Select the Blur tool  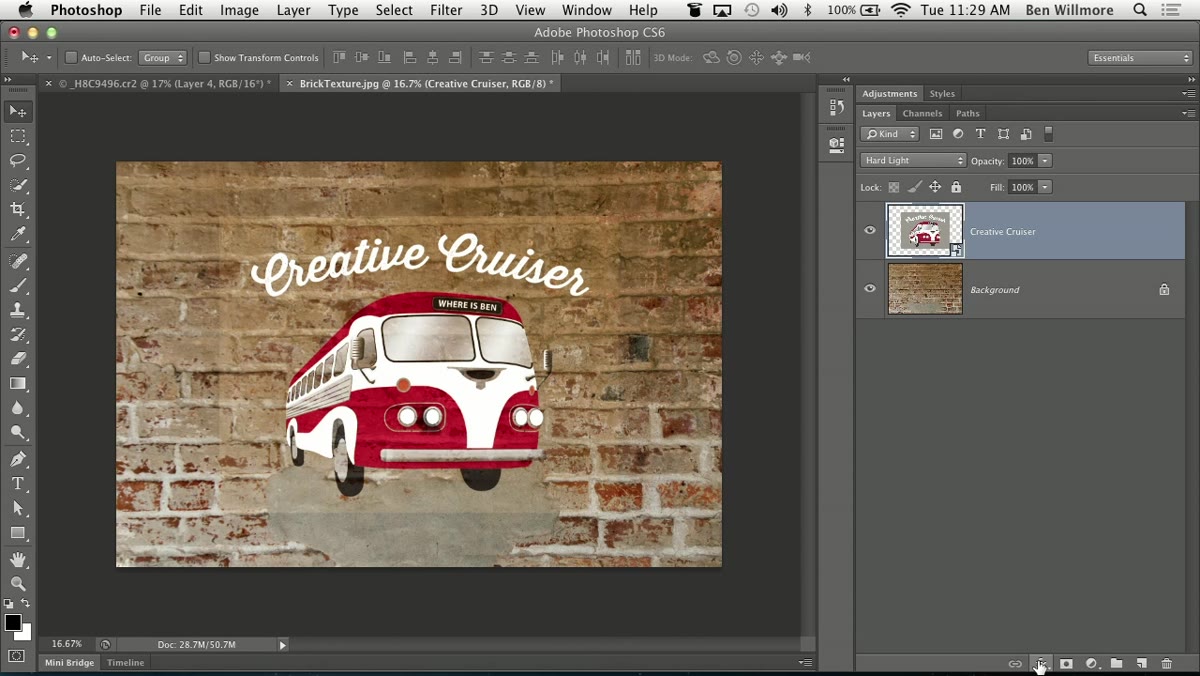point(18,408)
